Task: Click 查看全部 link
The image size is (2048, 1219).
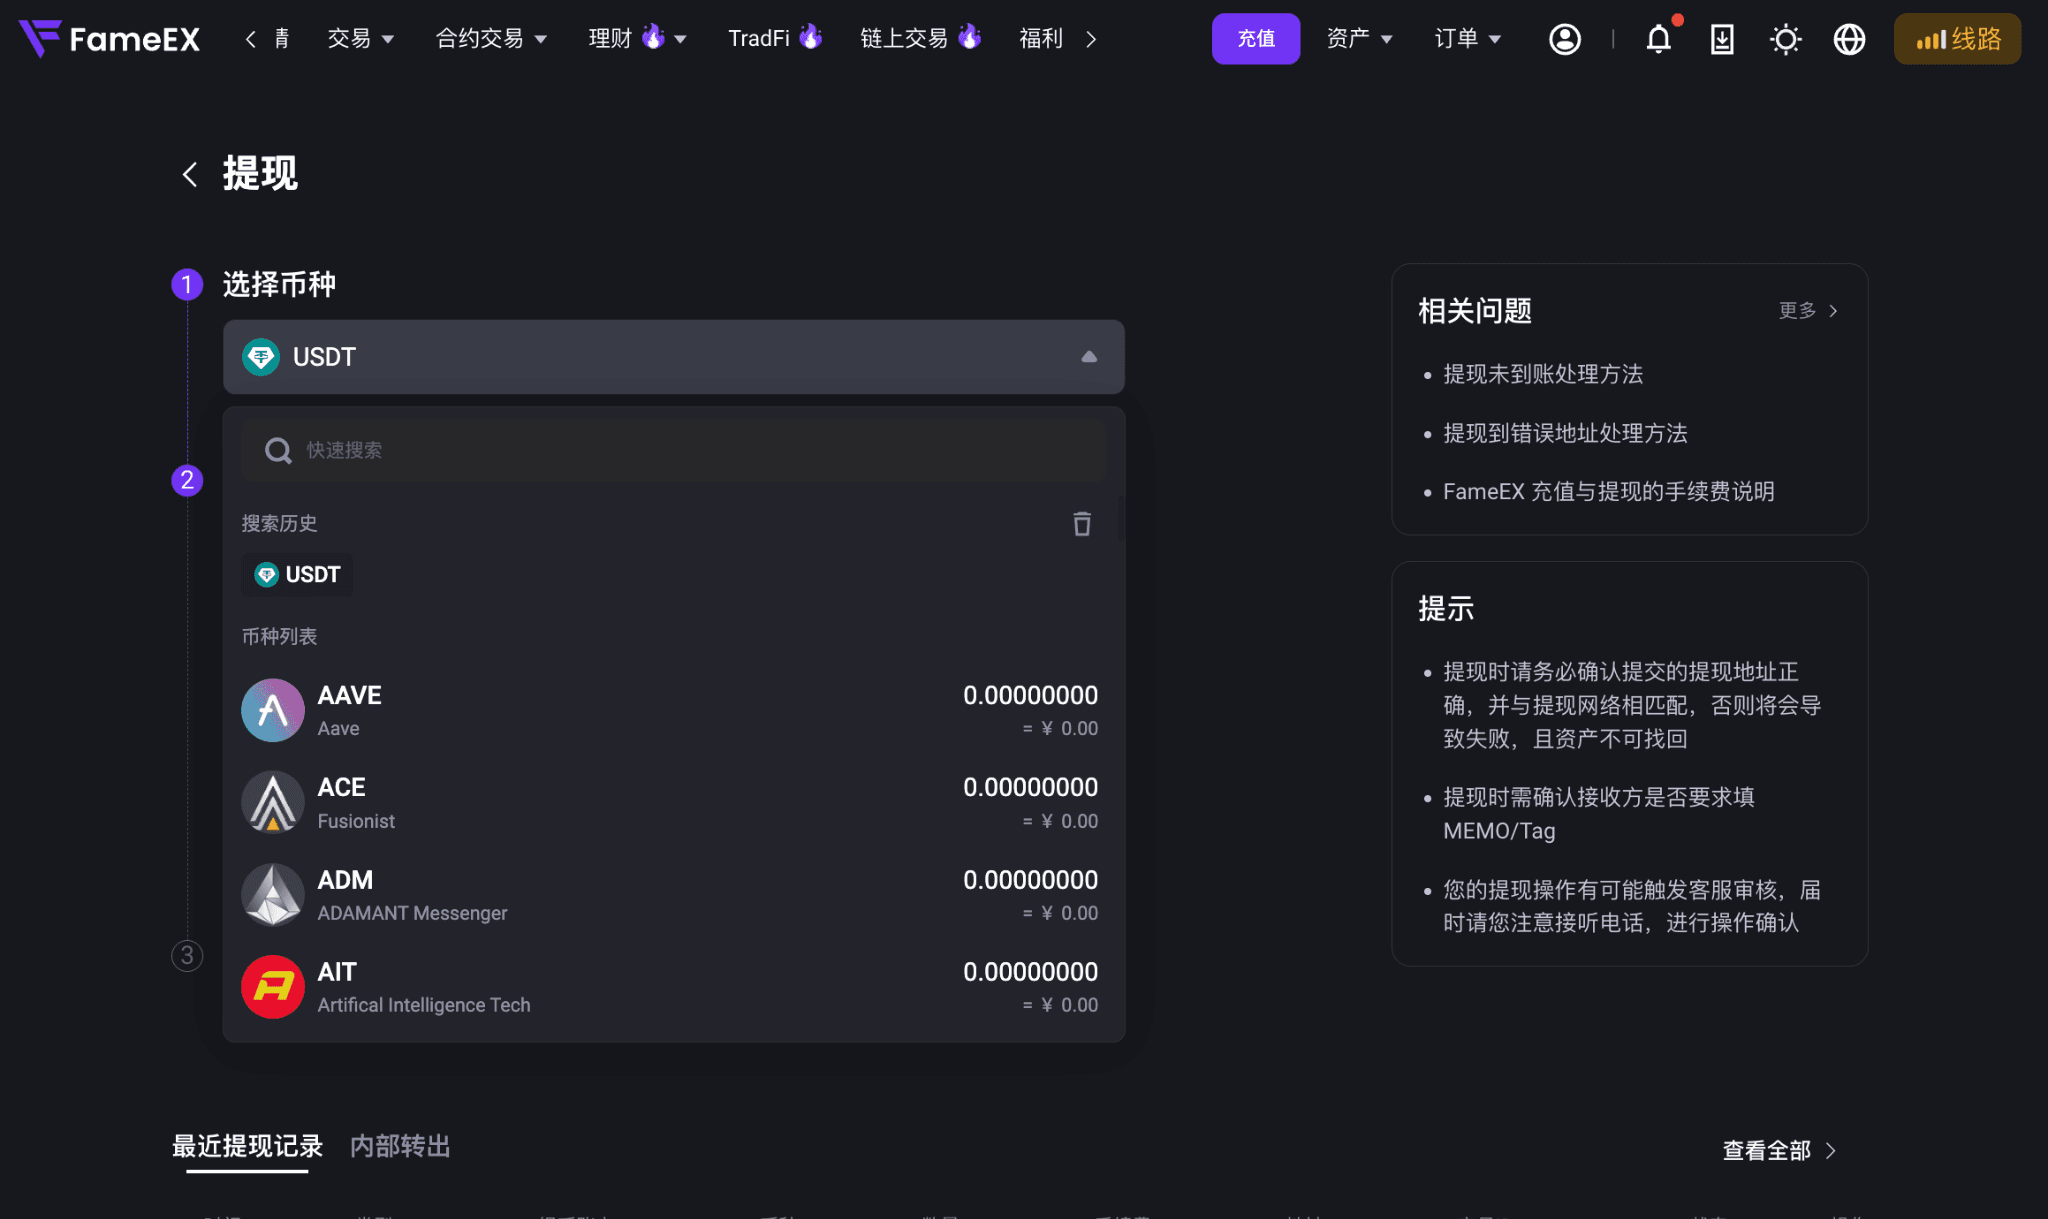Action: 1779,1150
